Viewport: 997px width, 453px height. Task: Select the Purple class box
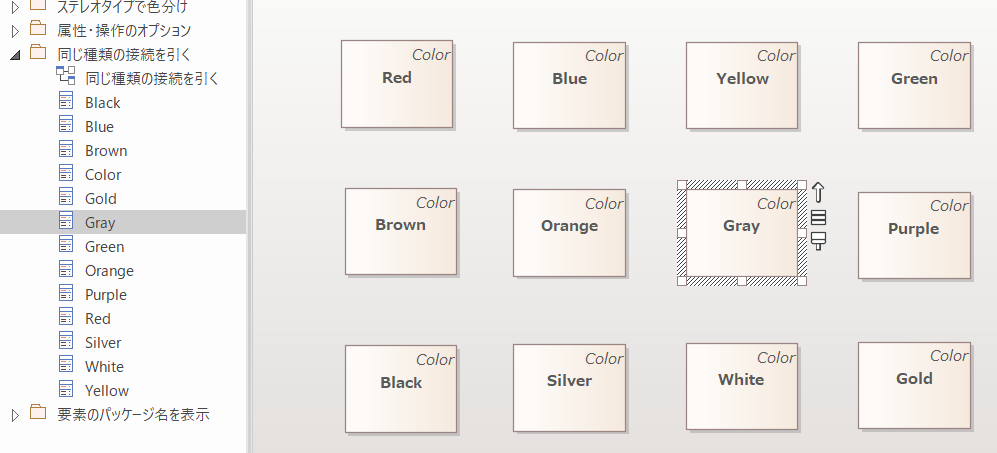(913, 235)
